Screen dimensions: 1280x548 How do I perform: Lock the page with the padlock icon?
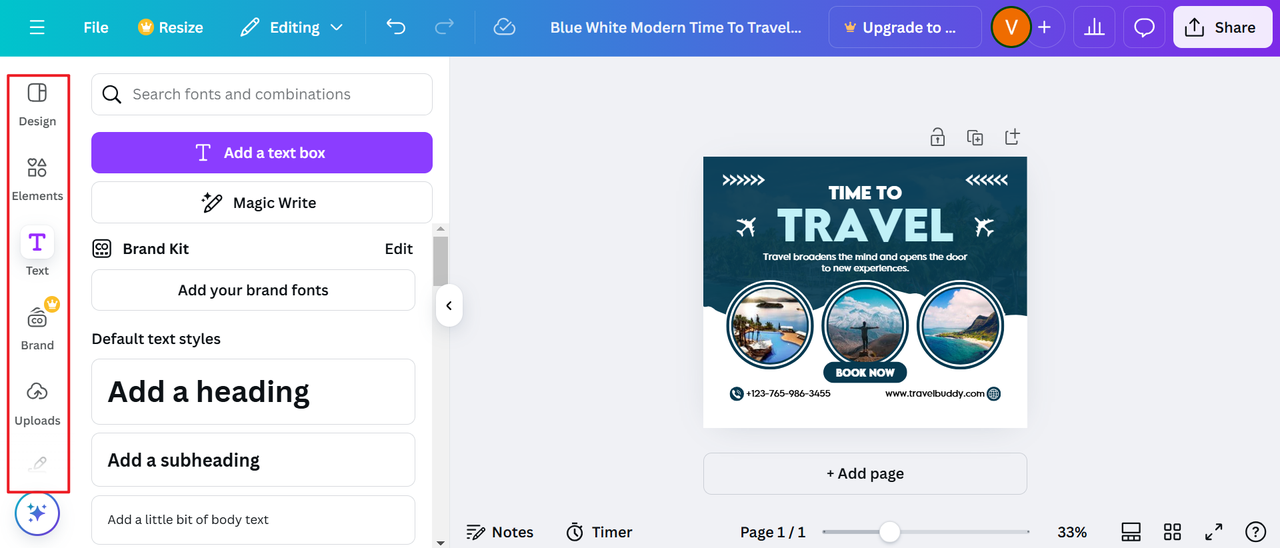click(x=937, y=137)
